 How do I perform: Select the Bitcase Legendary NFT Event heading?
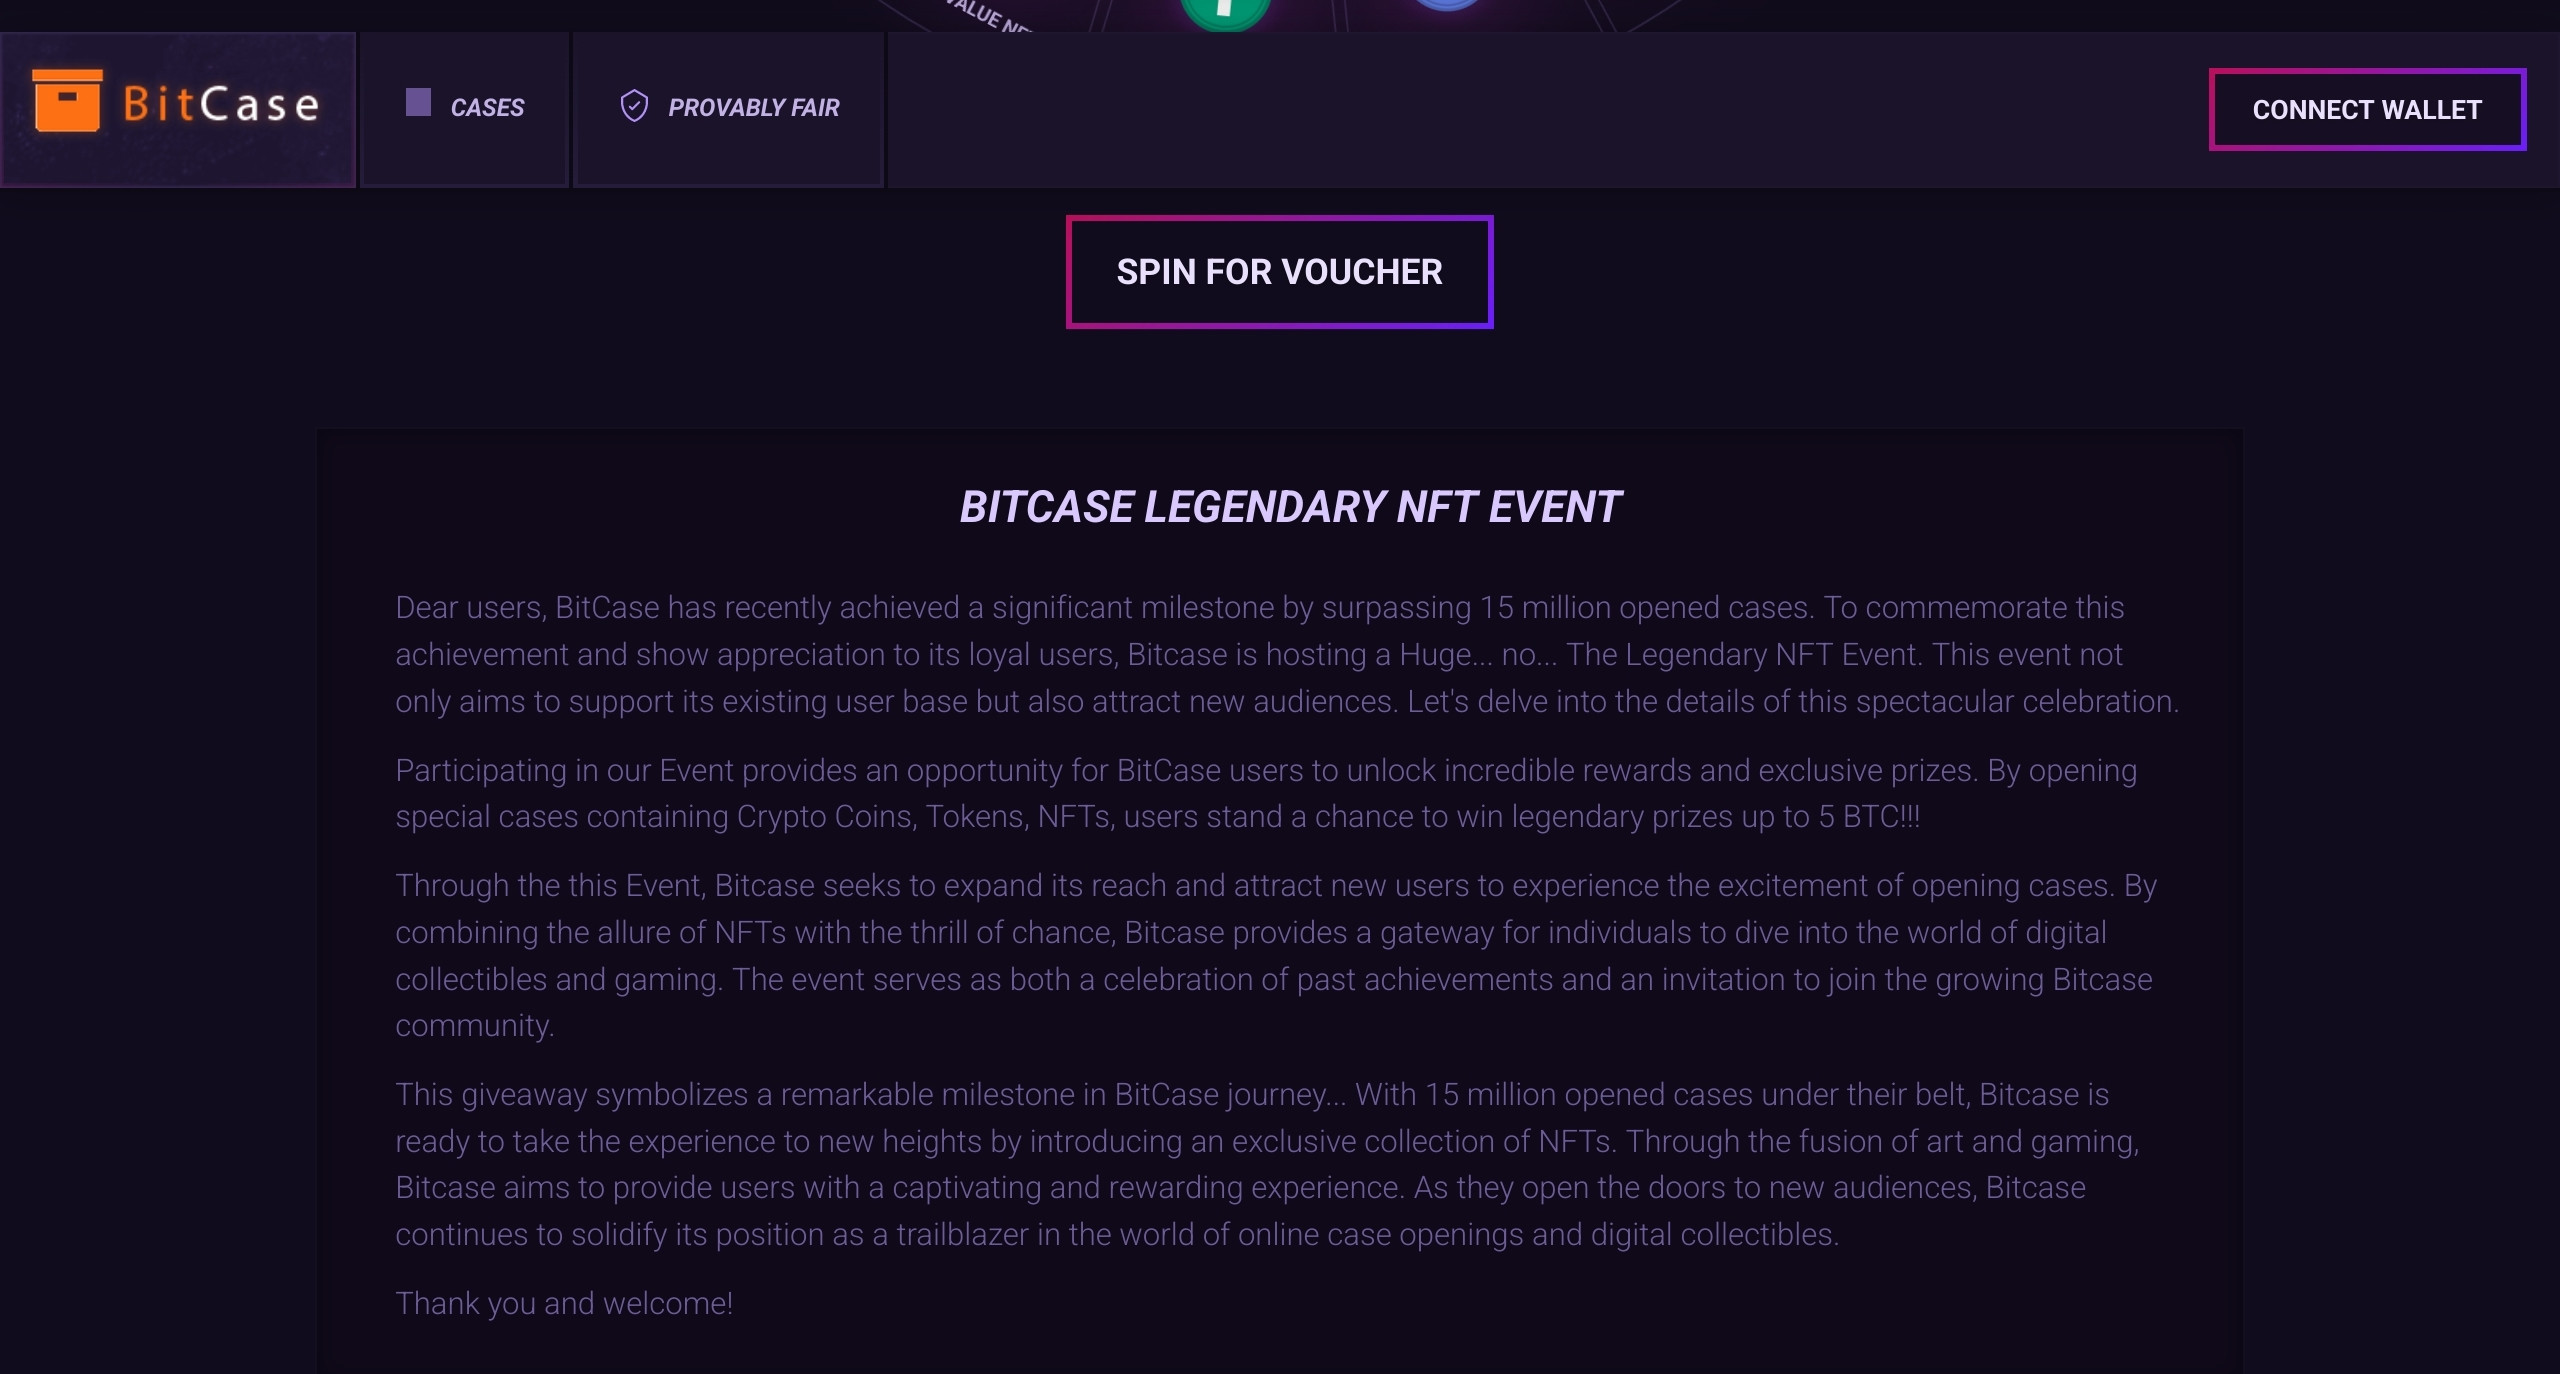tap(1290, 507)
